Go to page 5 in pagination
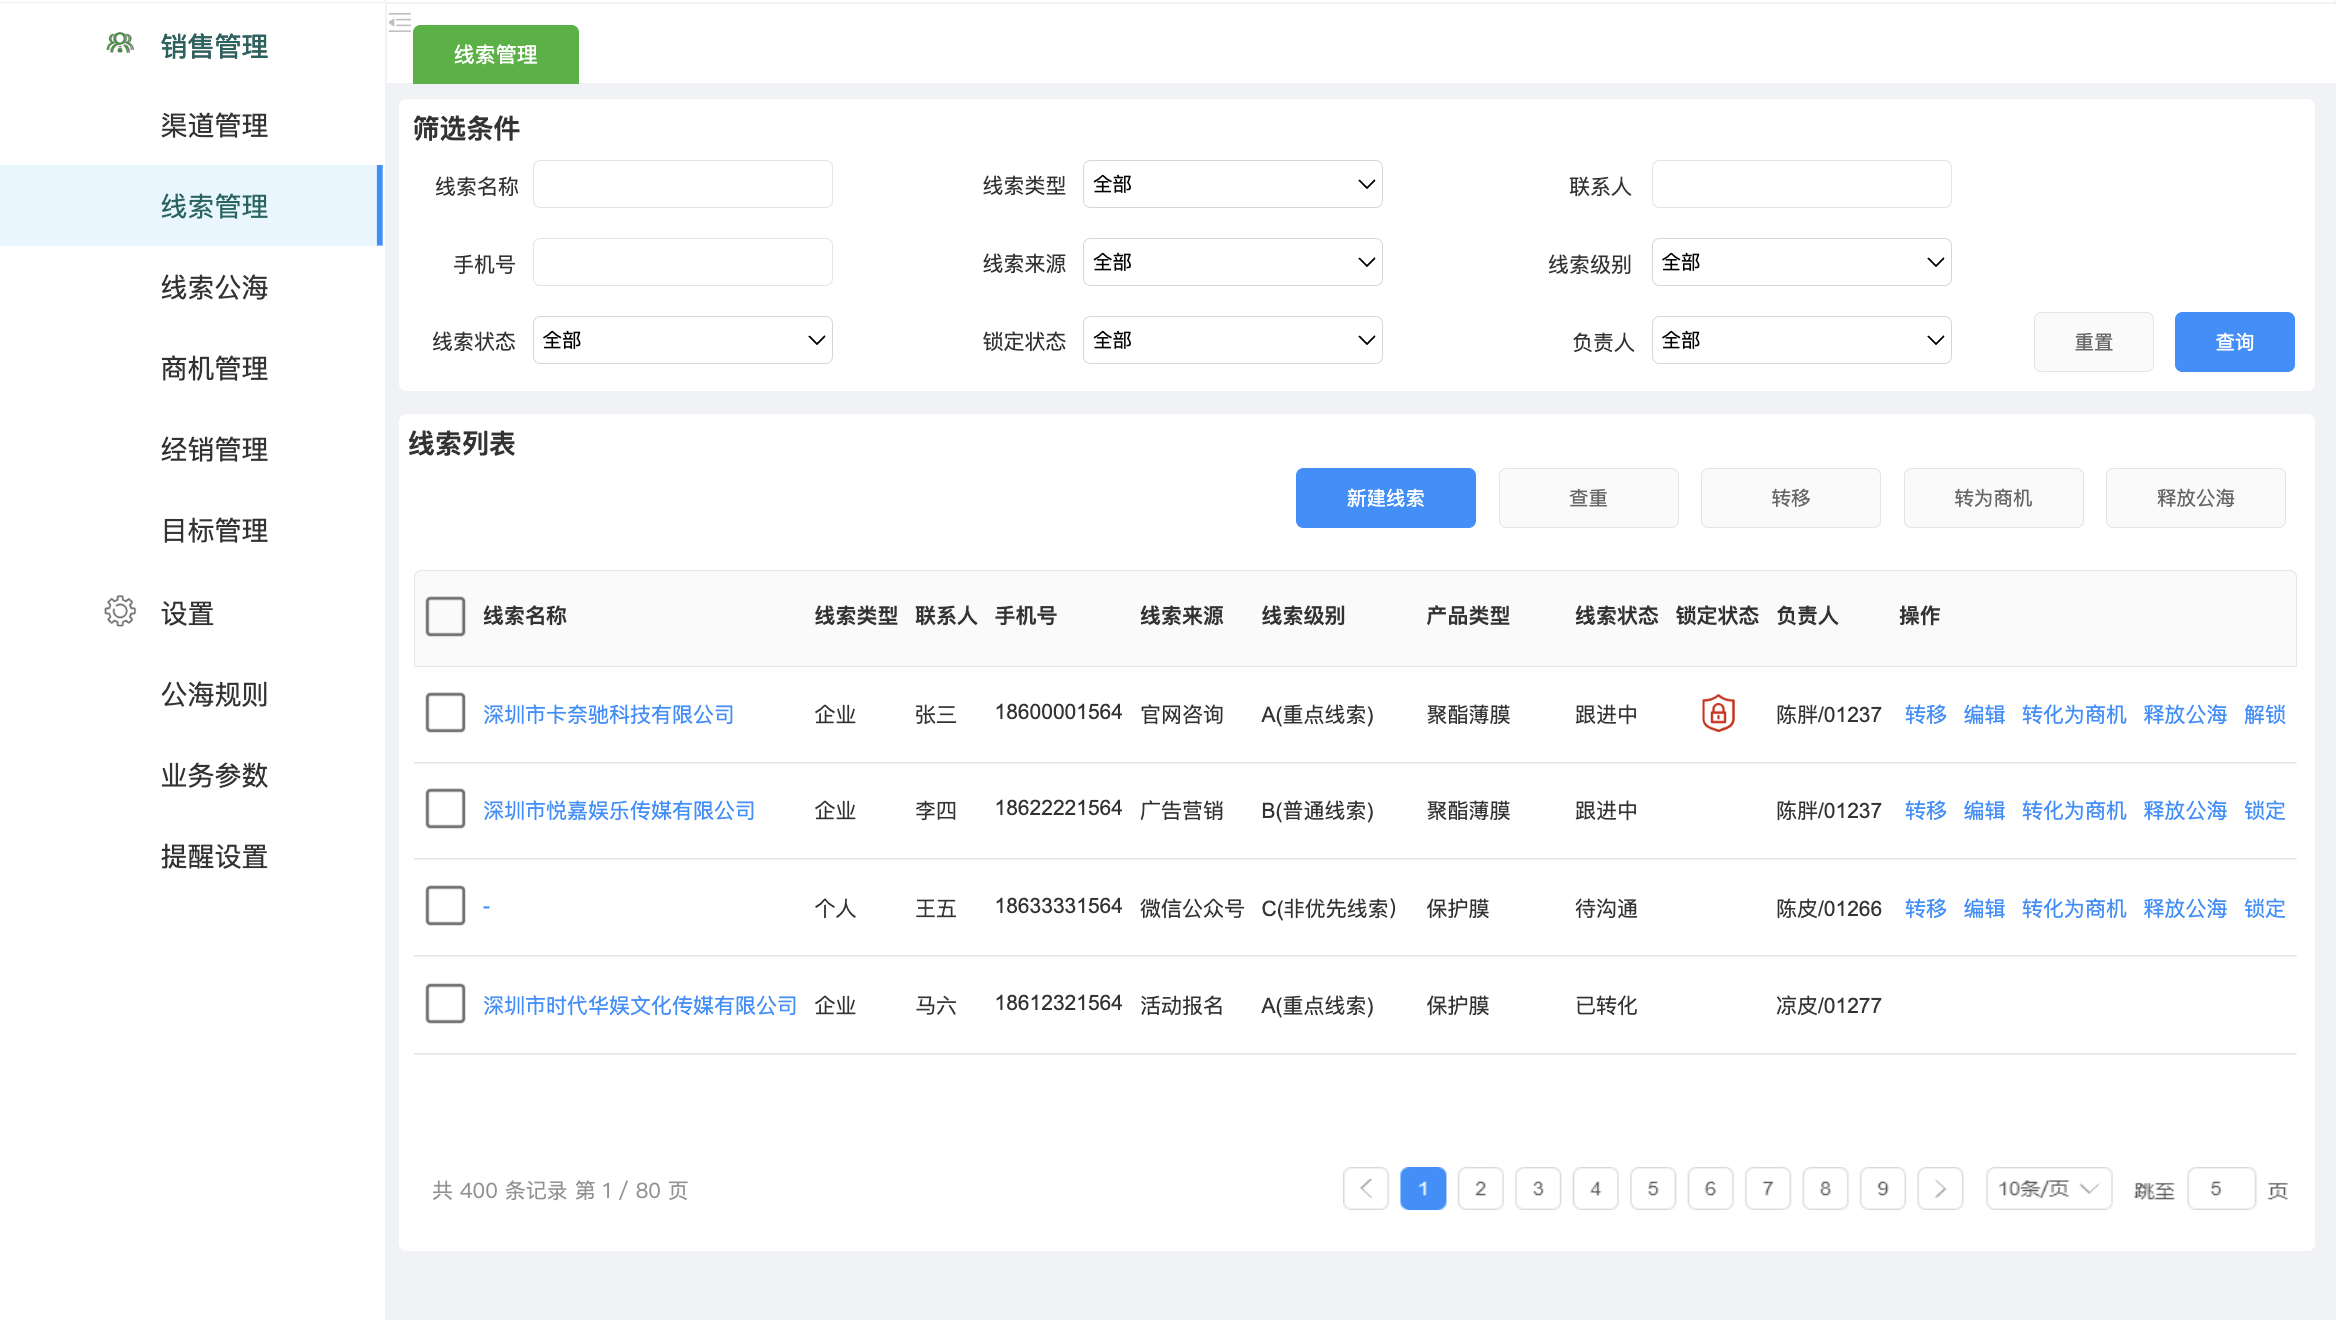Image resolution: width=2336 pixels, height=1320 pixels. coord(1653,1188)
